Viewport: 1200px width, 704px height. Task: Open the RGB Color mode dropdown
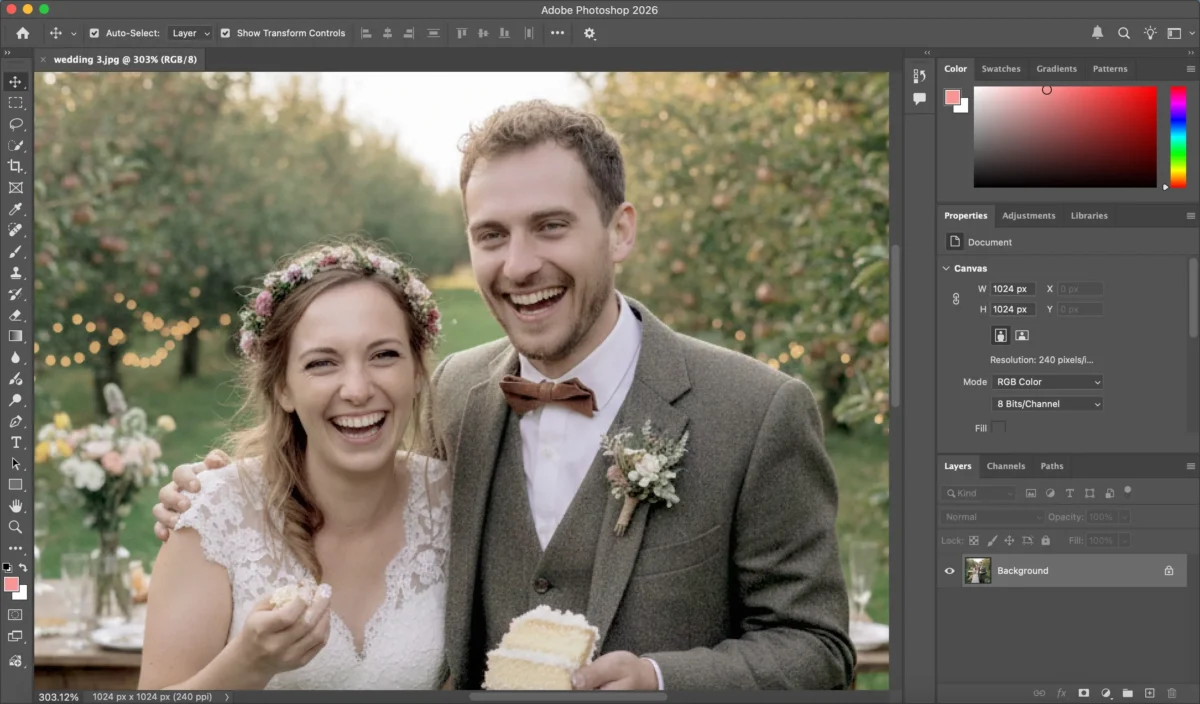pyautogui.click(x=1046, y=382)
